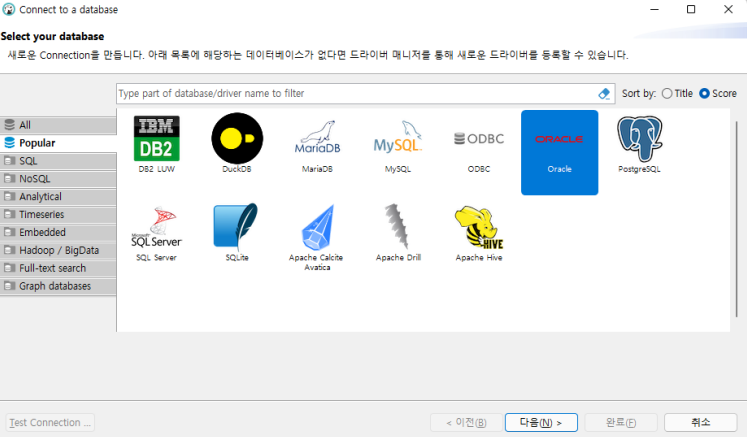Maximize the Connect to a database window
This screenshot has width=747, height=437.
click(x=691, y=10)
